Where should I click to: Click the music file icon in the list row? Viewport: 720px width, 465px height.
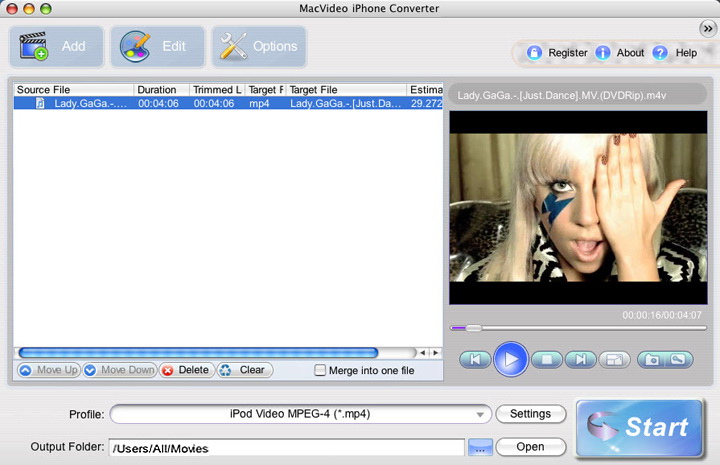coord(40,103)
